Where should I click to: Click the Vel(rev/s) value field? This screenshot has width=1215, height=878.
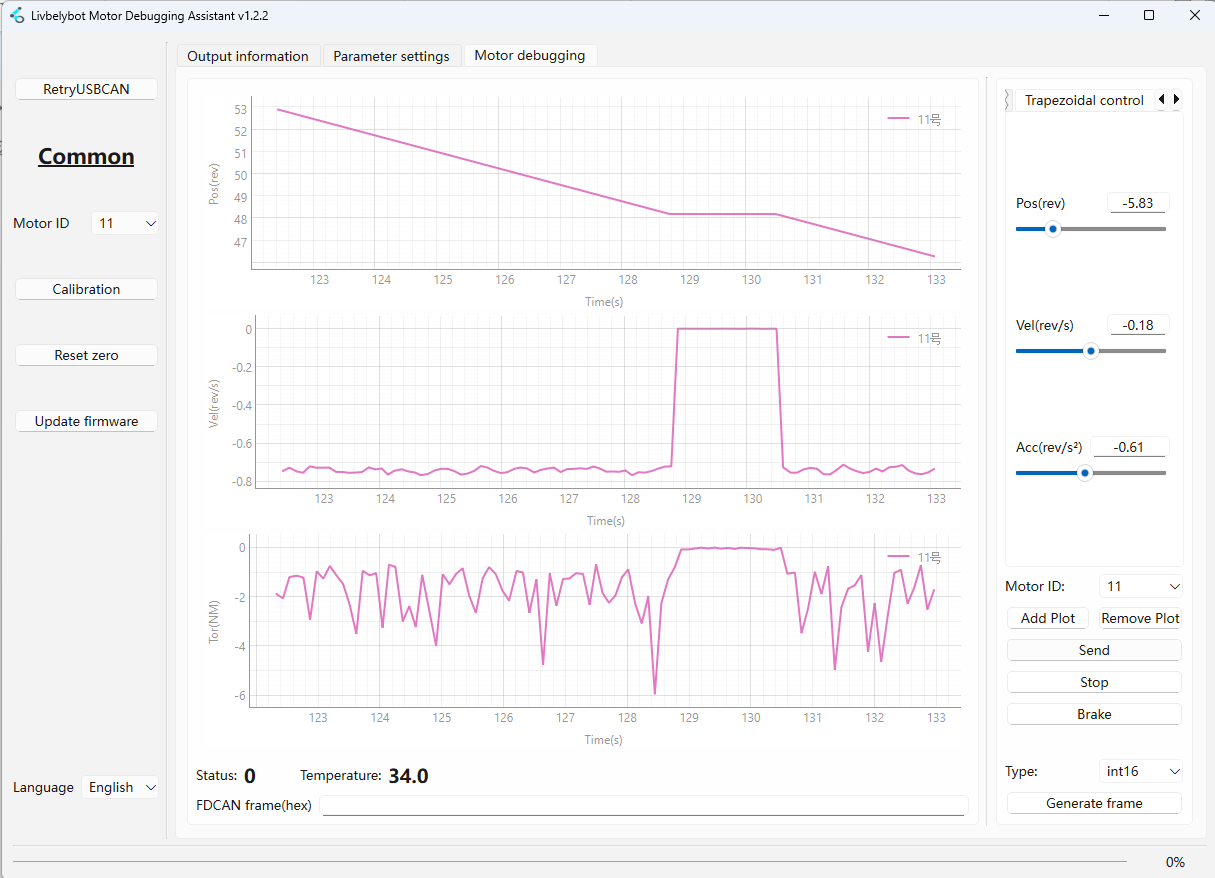tap(1138, 325)
